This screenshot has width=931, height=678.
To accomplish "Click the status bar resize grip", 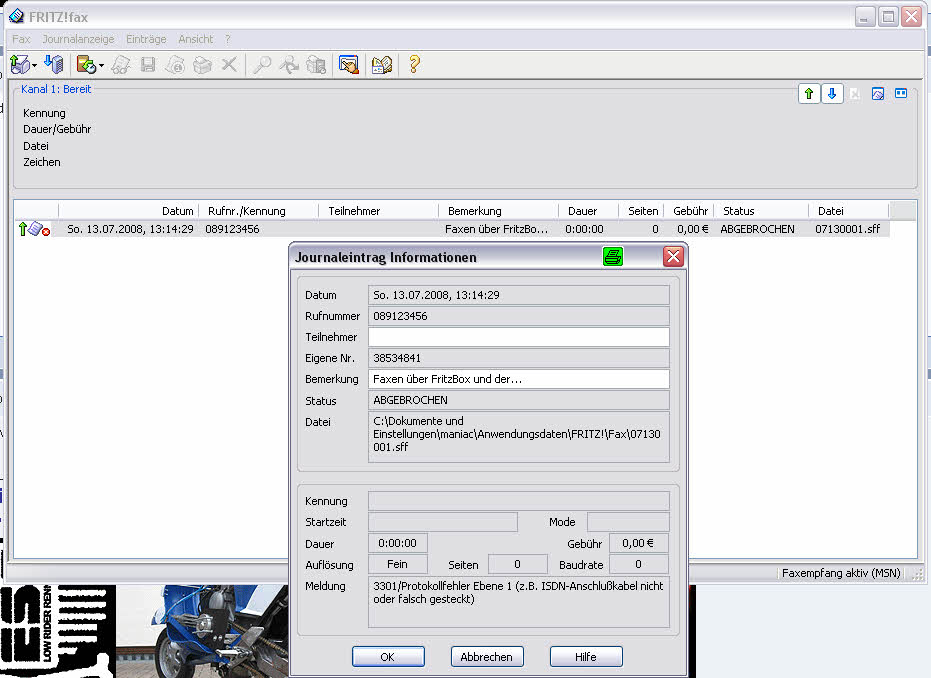I will pyautogui.click(x=917, y=574).
